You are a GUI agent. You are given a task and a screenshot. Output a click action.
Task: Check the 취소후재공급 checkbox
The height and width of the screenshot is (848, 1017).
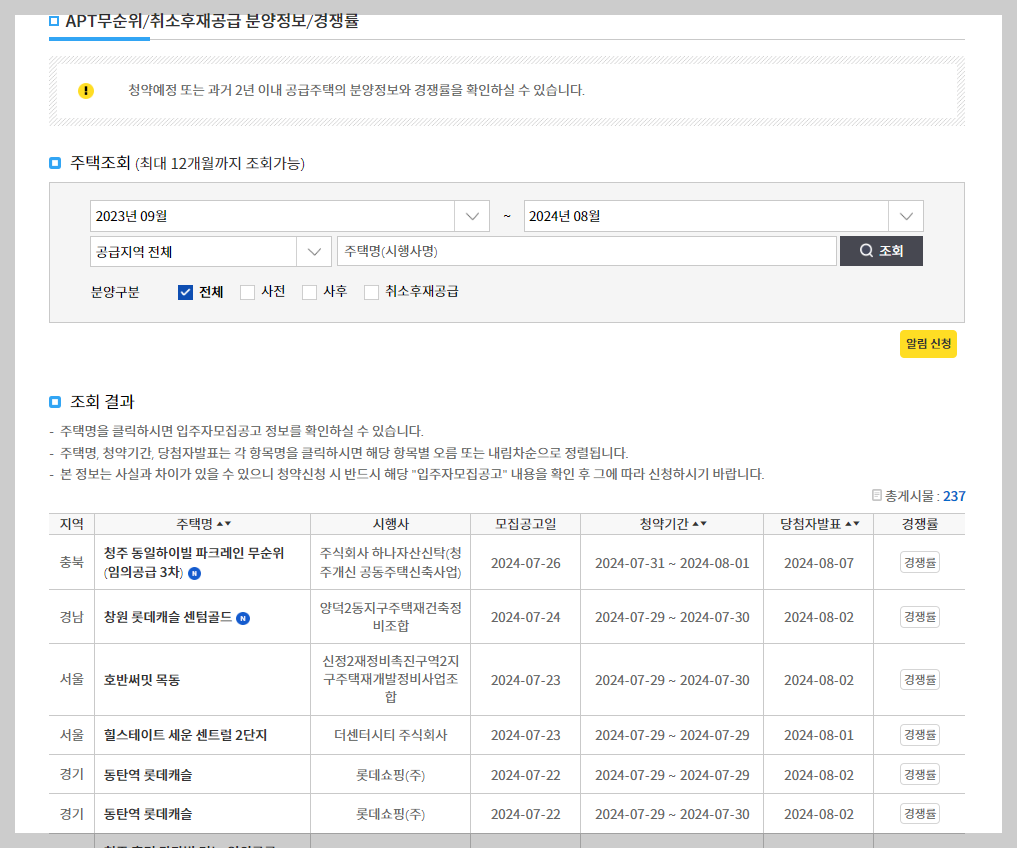pyautogui.click(x=372, y=292)
